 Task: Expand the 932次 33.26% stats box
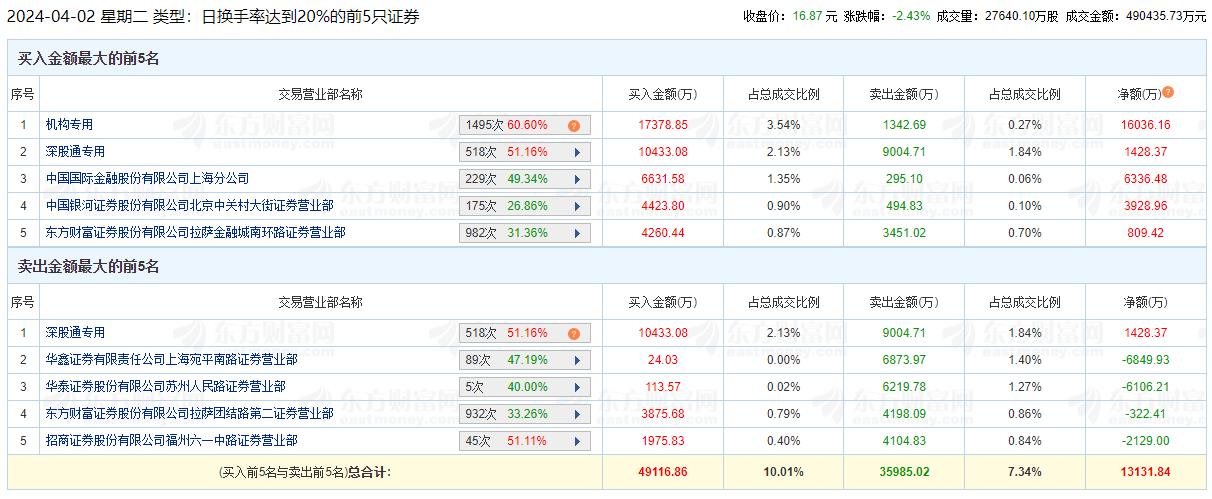[x=524, y=414]
